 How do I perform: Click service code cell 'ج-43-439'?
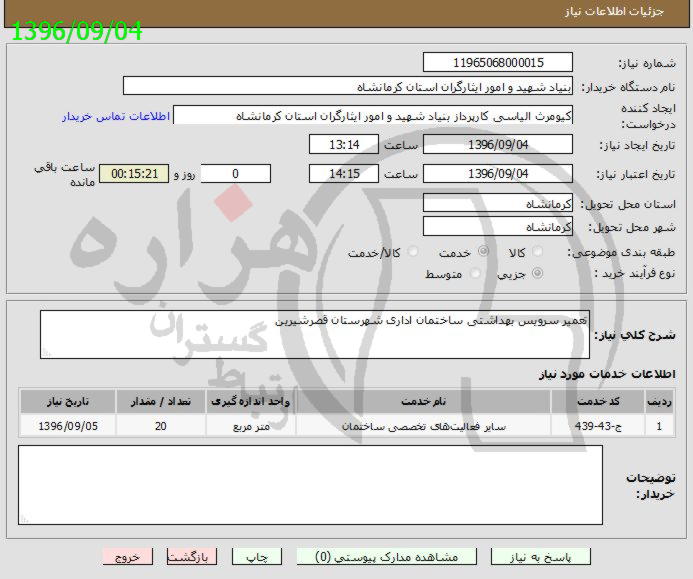(x=598, y=426)
